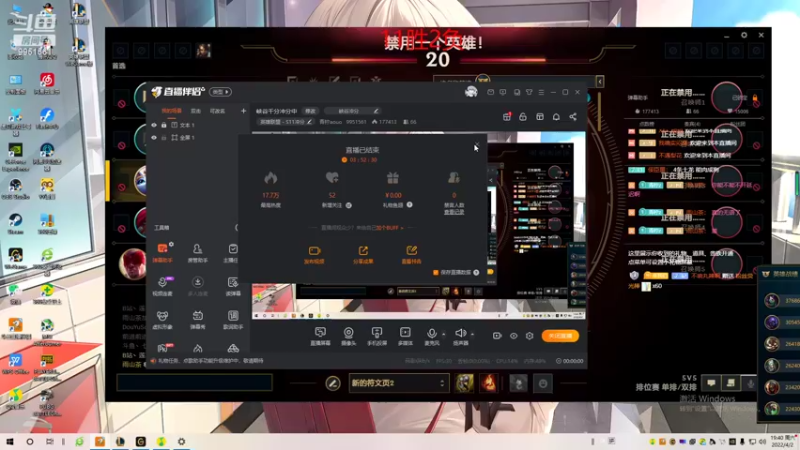Image resolution: width=800 pixels, height=450 pixels.
Task: Open help icon beside save stream data
Action: (x=476, y=272)
